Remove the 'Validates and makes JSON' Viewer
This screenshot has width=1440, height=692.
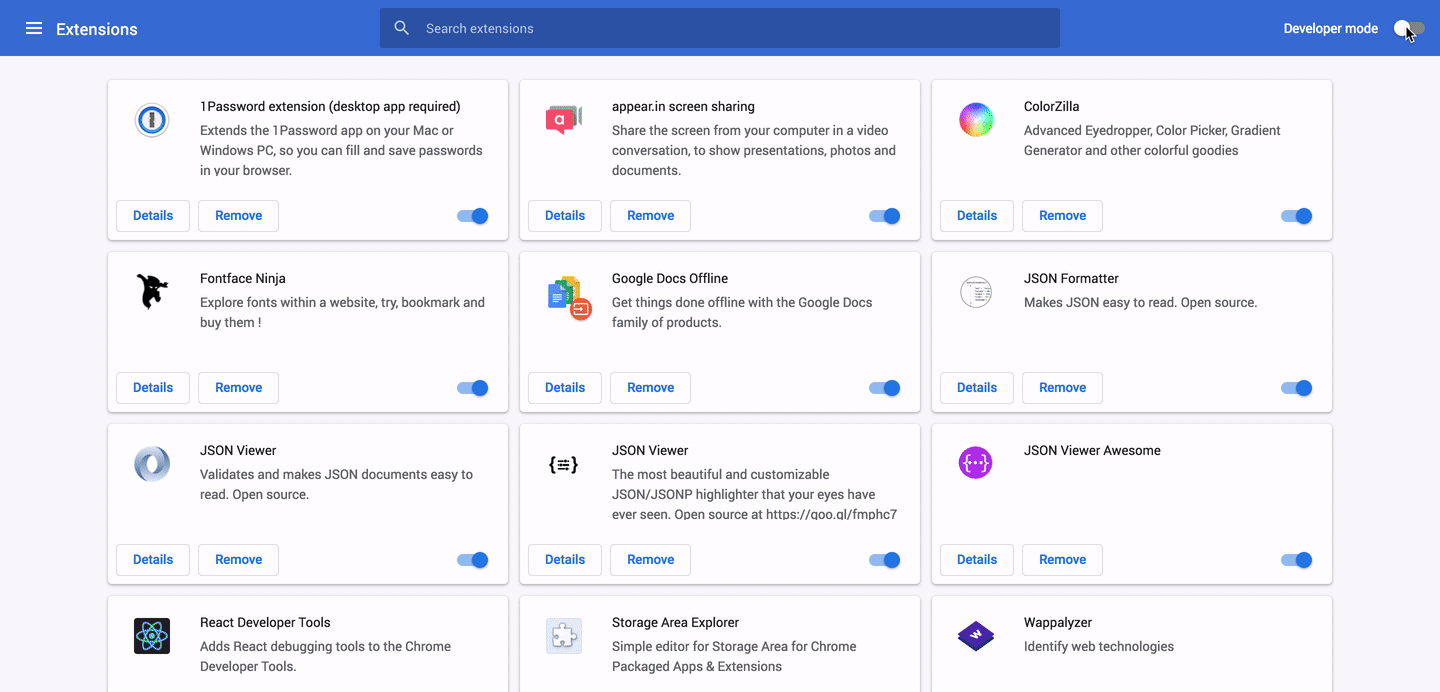[238, 560]
